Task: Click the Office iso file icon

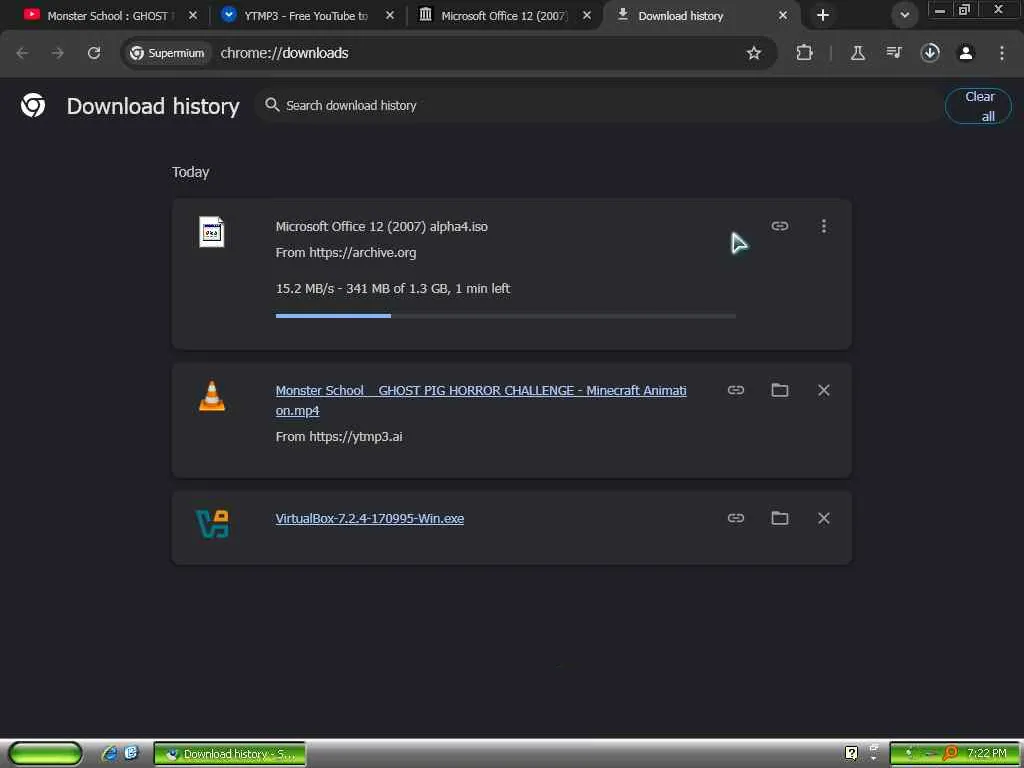Action: pos(212,232)
